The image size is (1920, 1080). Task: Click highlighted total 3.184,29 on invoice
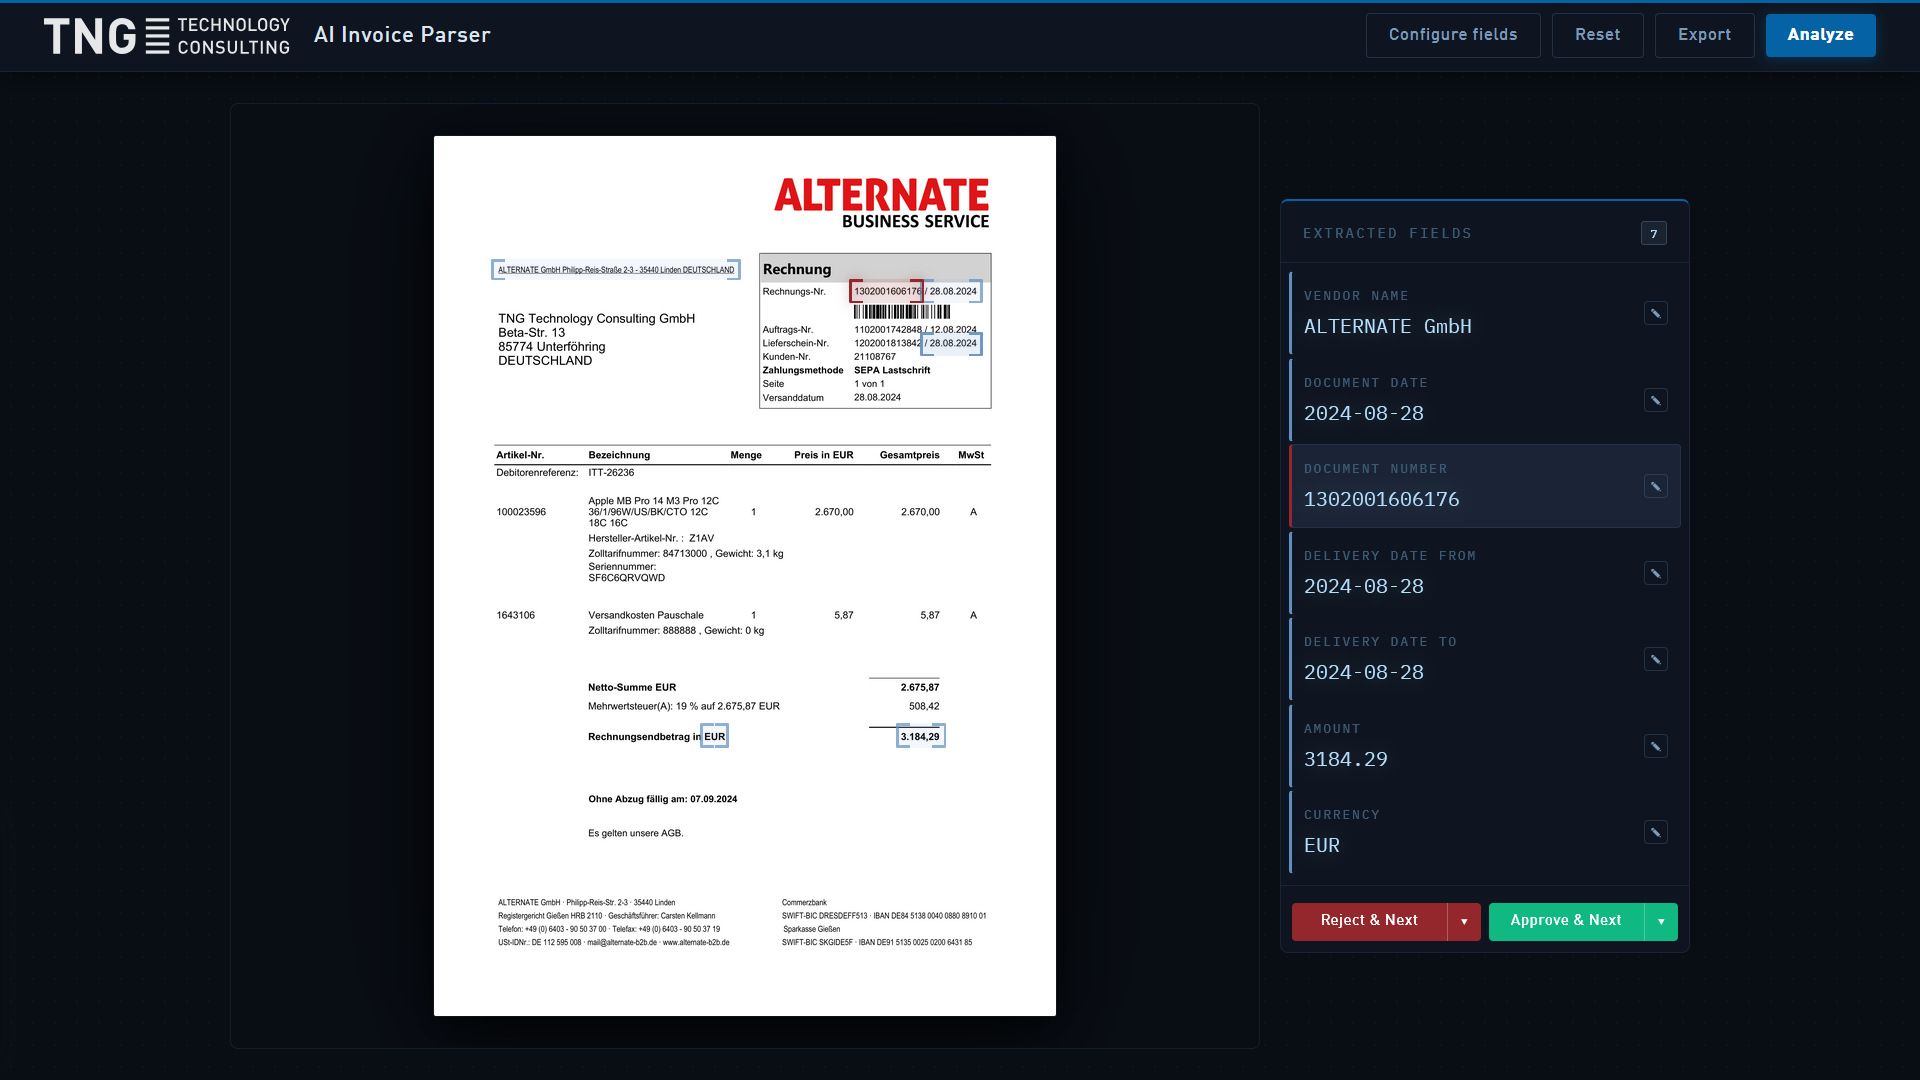tap(920, 737)
